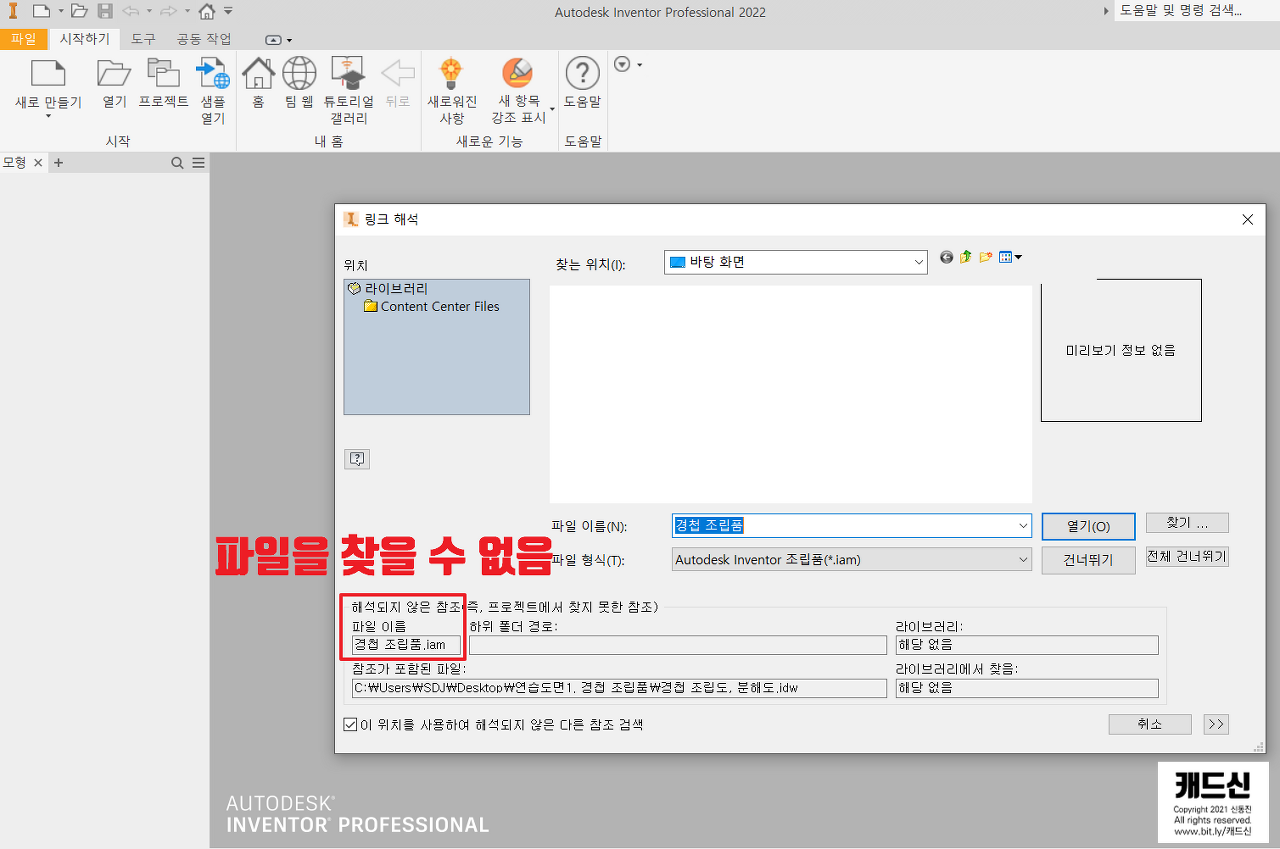Click the quick access Open folder icon
1280x849 pixels.
pos(79,12)
